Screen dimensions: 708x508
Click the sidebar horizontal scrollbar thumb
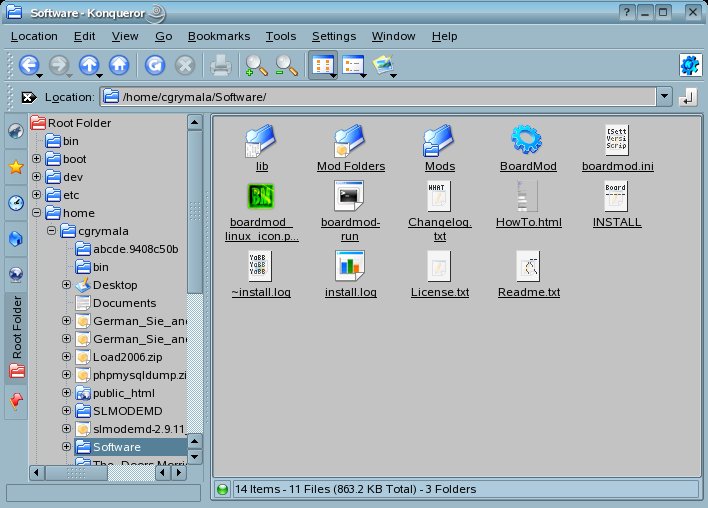click(x=76, y=473)
